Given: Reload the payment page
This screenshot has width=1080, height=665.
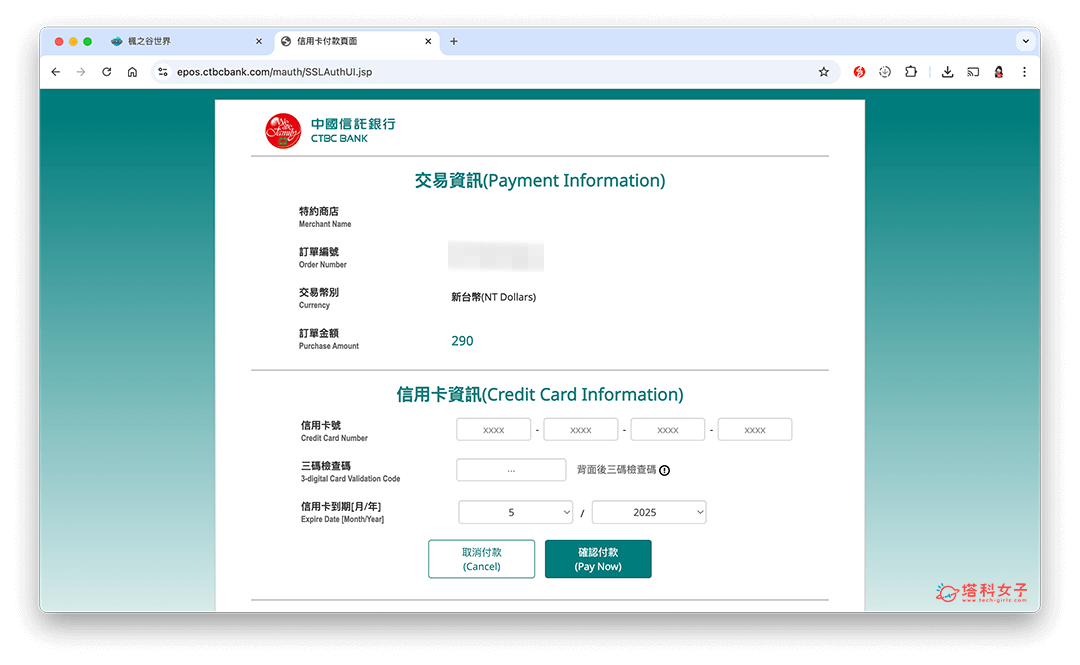Looking at the screenshot, I should pos(107,72).
